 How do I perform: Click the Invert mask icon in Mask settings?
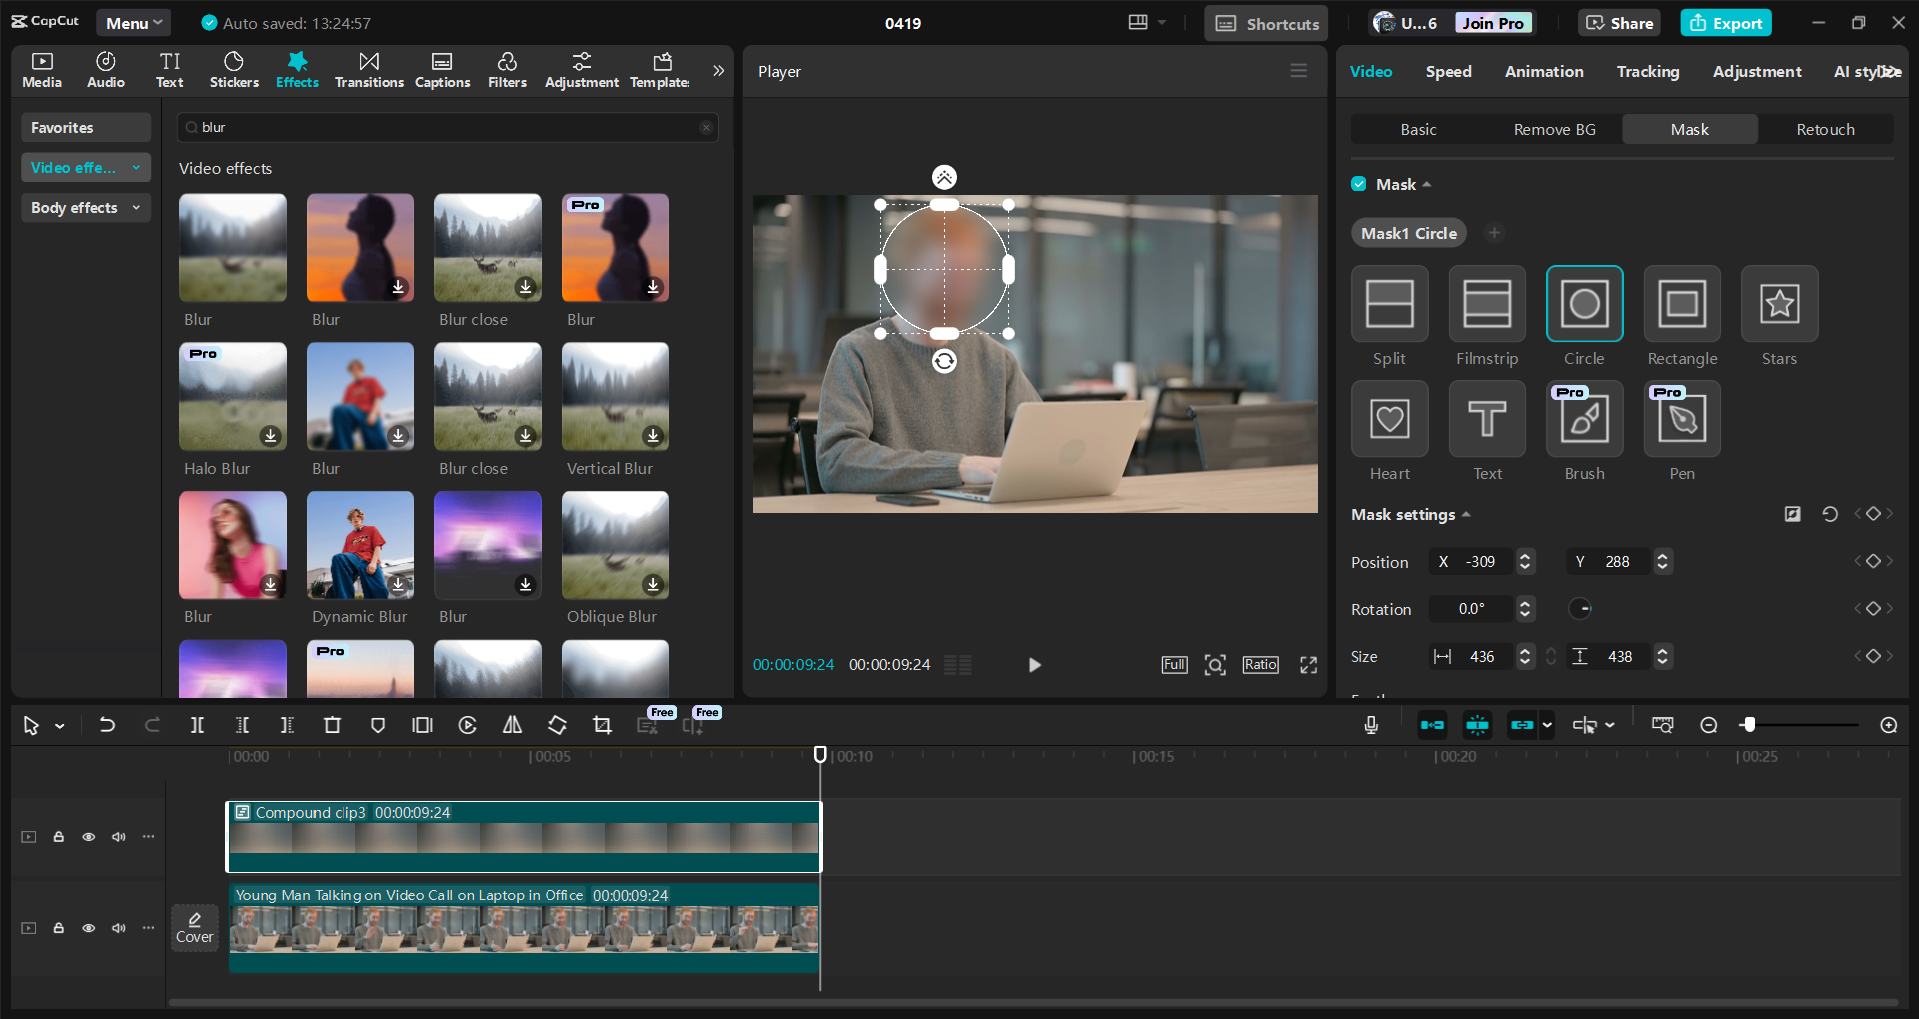(x=1792, y=514)
